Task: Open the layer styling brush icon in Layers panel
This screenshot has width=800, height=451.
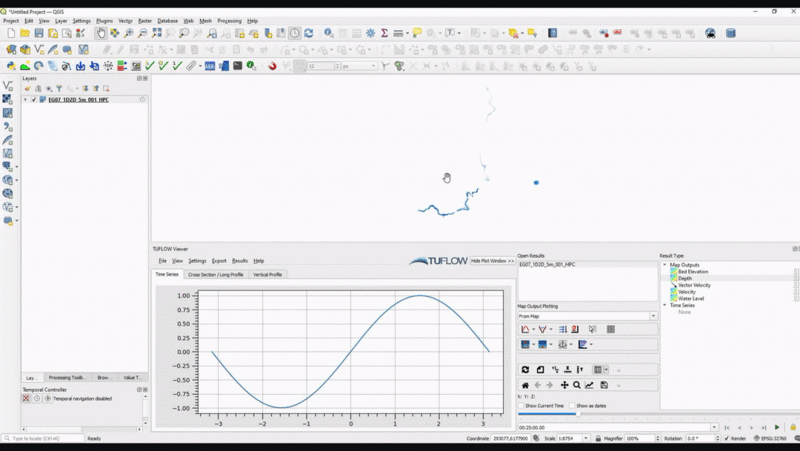Action: (28, 89)
